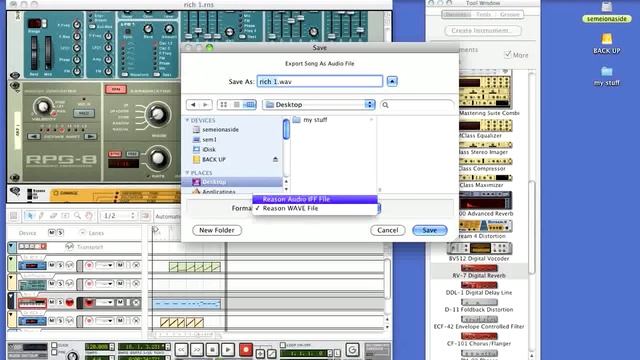The height and width of the screenshot is (360, 640).
Task: Eject the BACK UP volume in the sidebar
Action: (x=276, y=160)
